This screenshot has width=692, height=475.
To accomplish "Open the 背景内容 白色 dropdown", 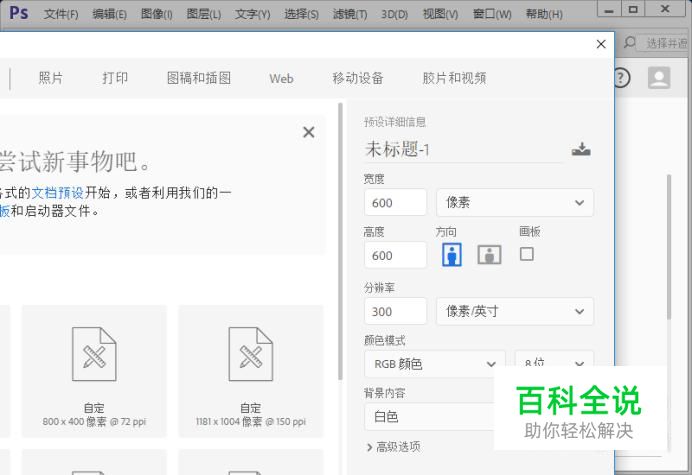I will [430, 416].
